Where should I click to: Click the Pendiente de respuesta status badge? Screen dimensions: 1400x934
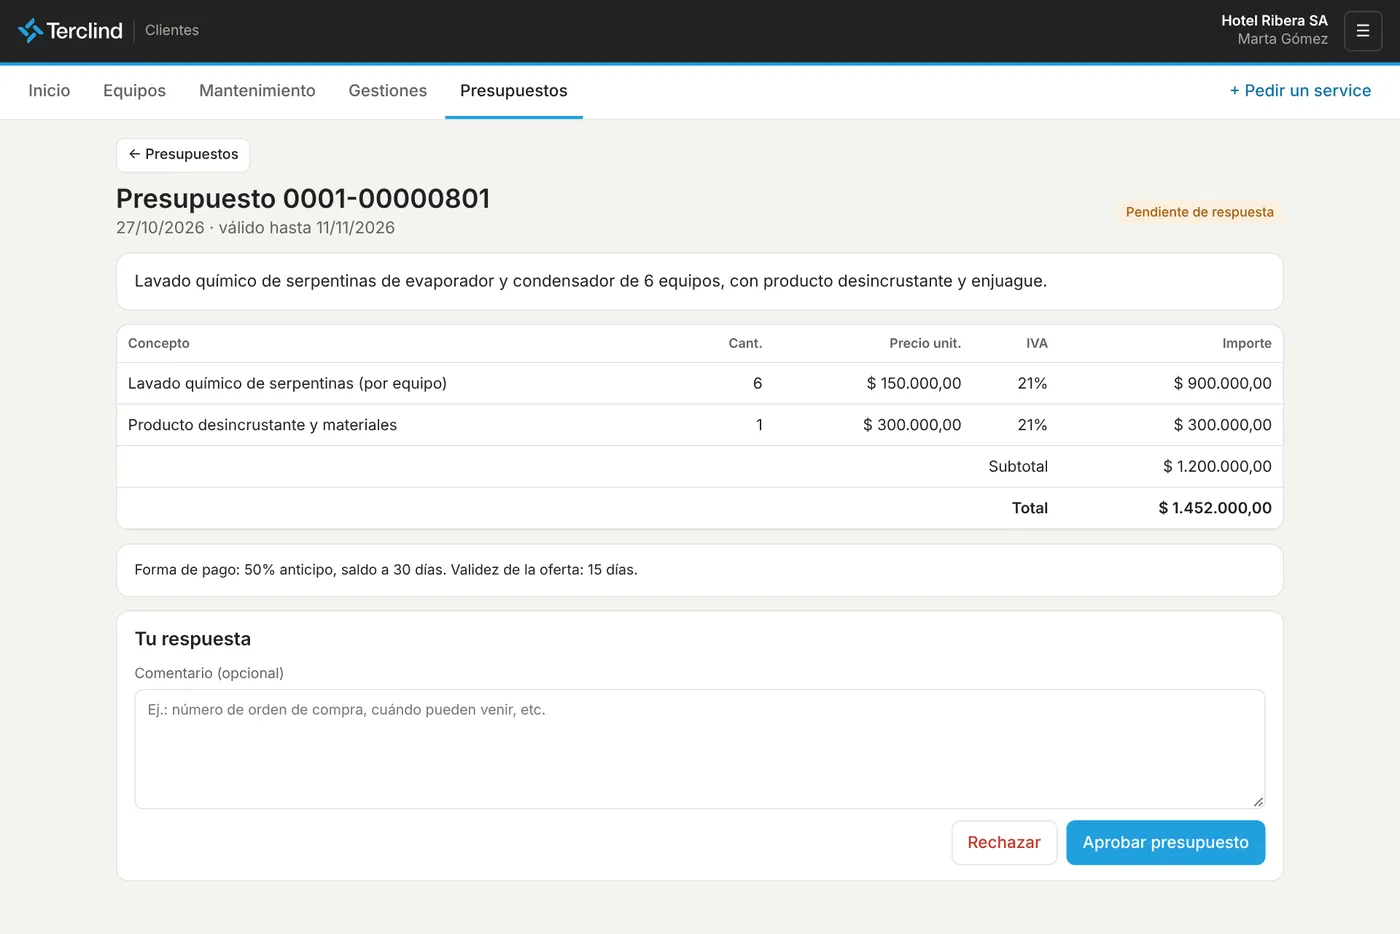click(1200, 212)
